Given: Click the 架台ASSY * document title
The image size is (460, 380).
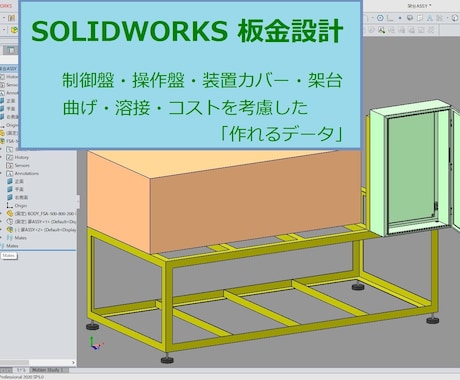Looking at the screenshot, I should (x=420, y=6).
